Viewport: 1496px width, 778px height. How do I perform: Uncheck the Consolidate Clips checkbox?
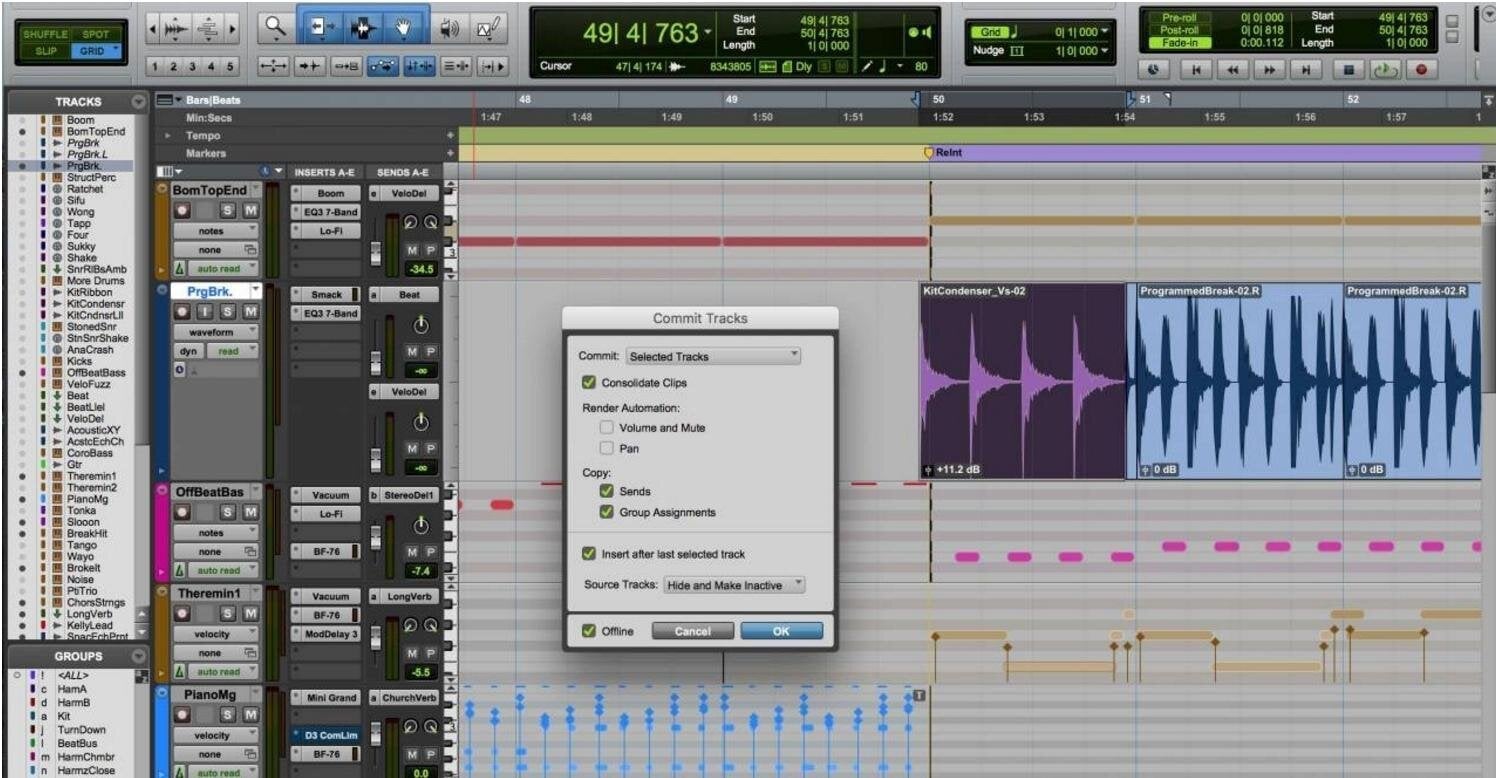tap(590, 382)
